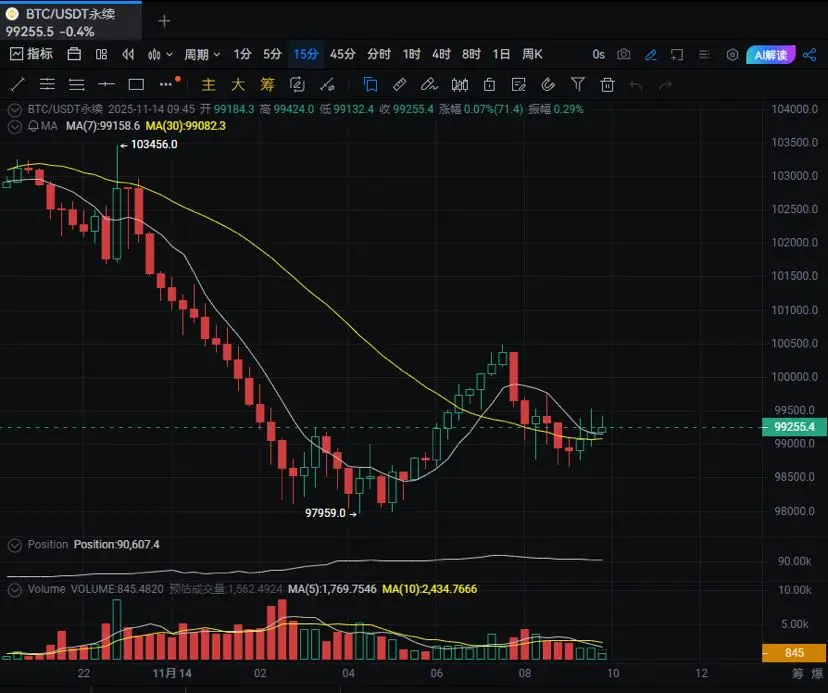Click the 0s countdown label
Image resolution: width=828 pixels, height=693 pixels.
(598, 54)
